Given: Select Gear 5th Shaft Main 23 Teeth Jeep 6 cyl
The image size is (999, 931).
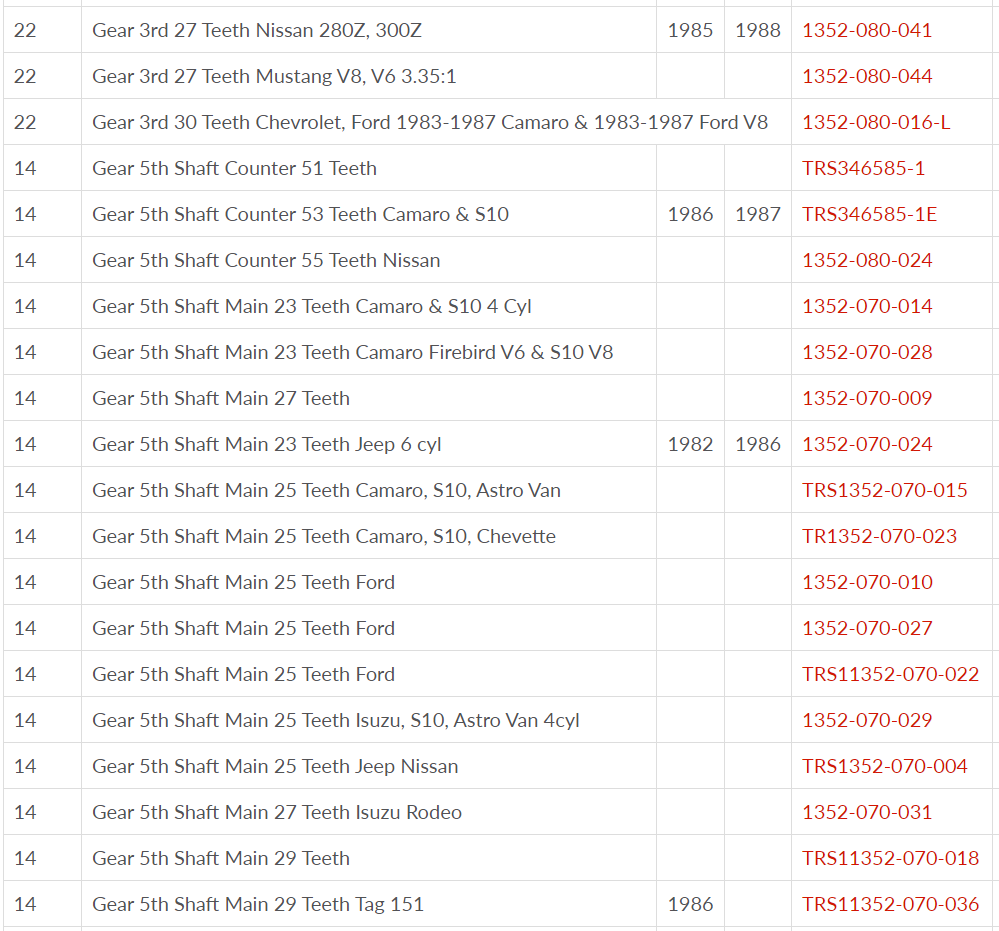Looking at the screenshot, I should point(267,444).
